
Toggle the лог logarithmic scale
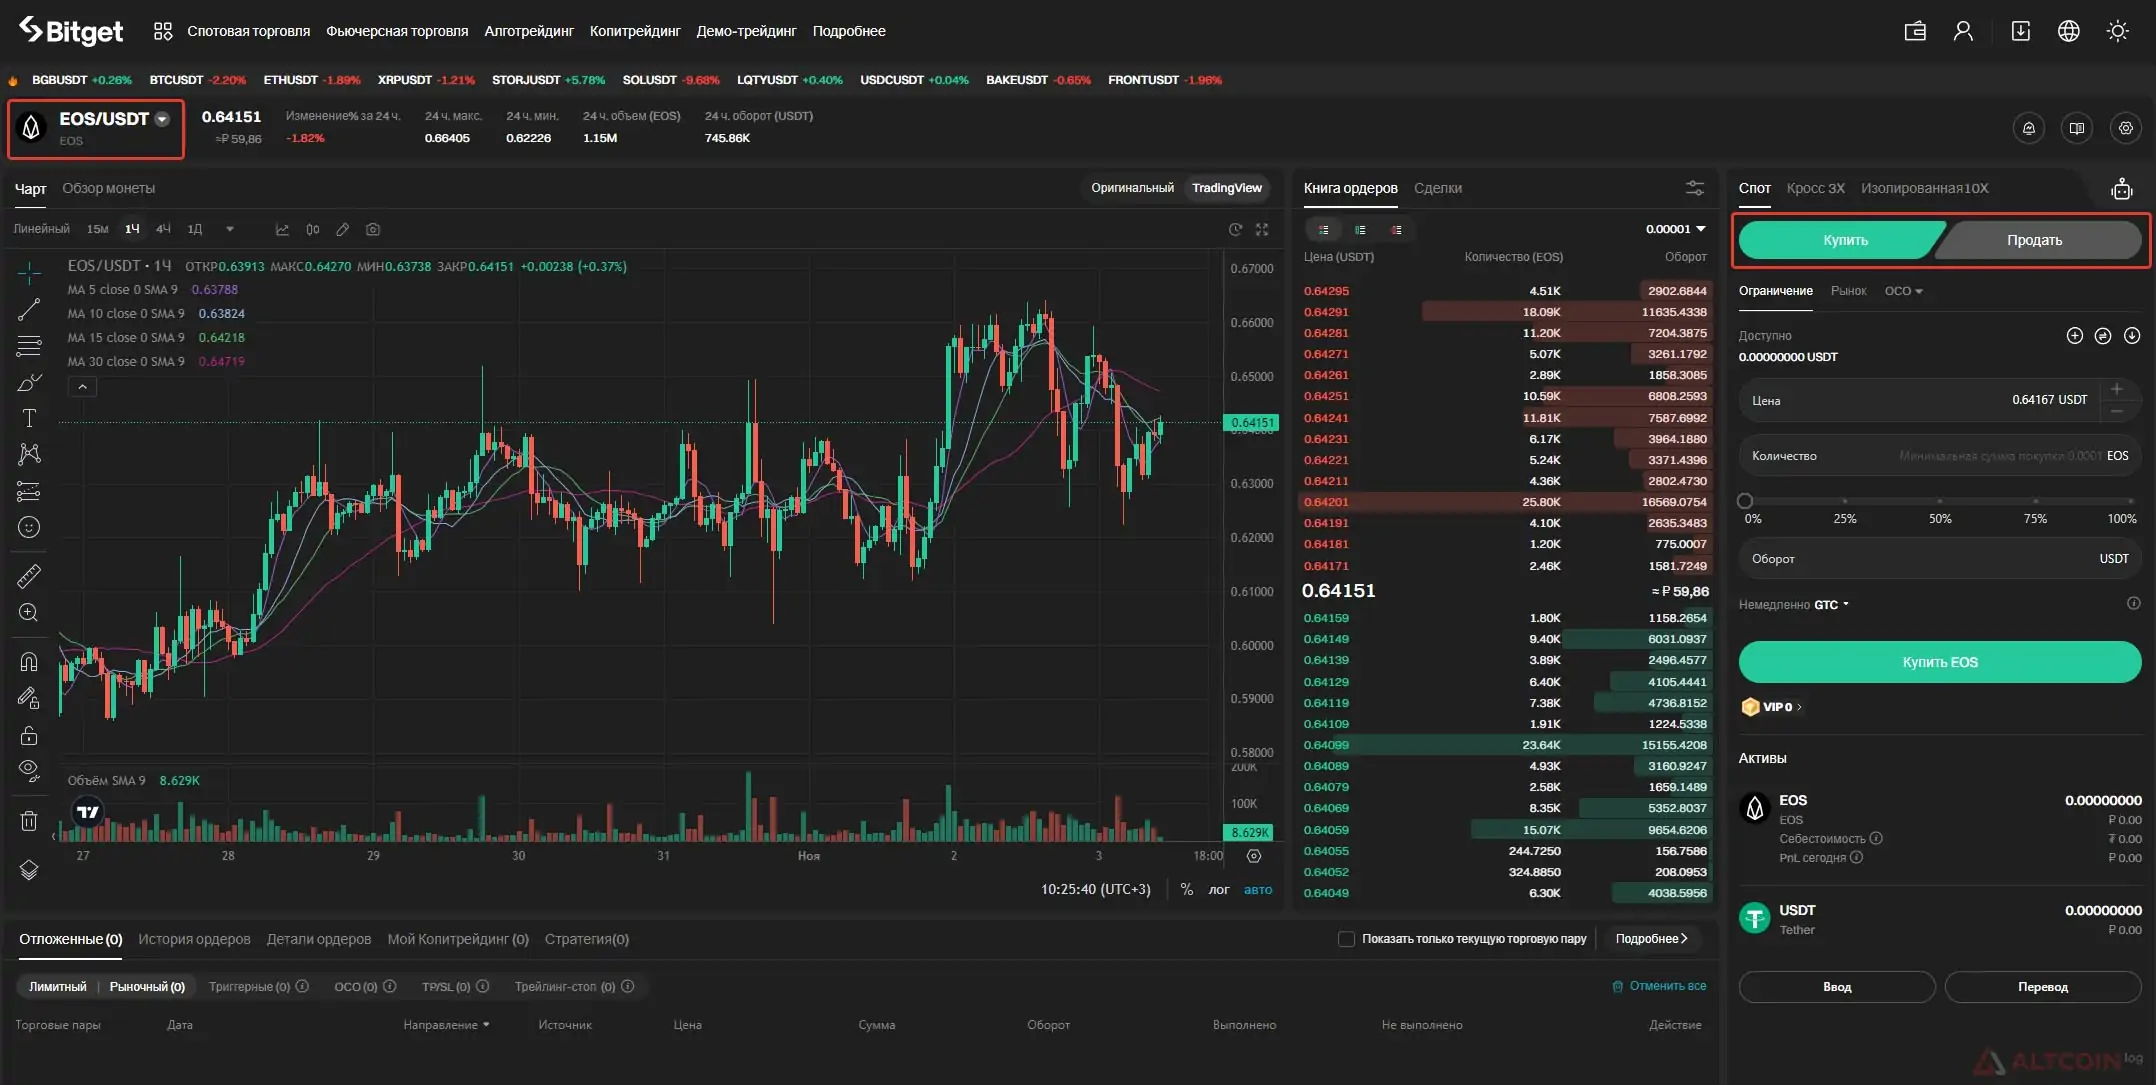pyautogui.click(x=1218, y=889)
